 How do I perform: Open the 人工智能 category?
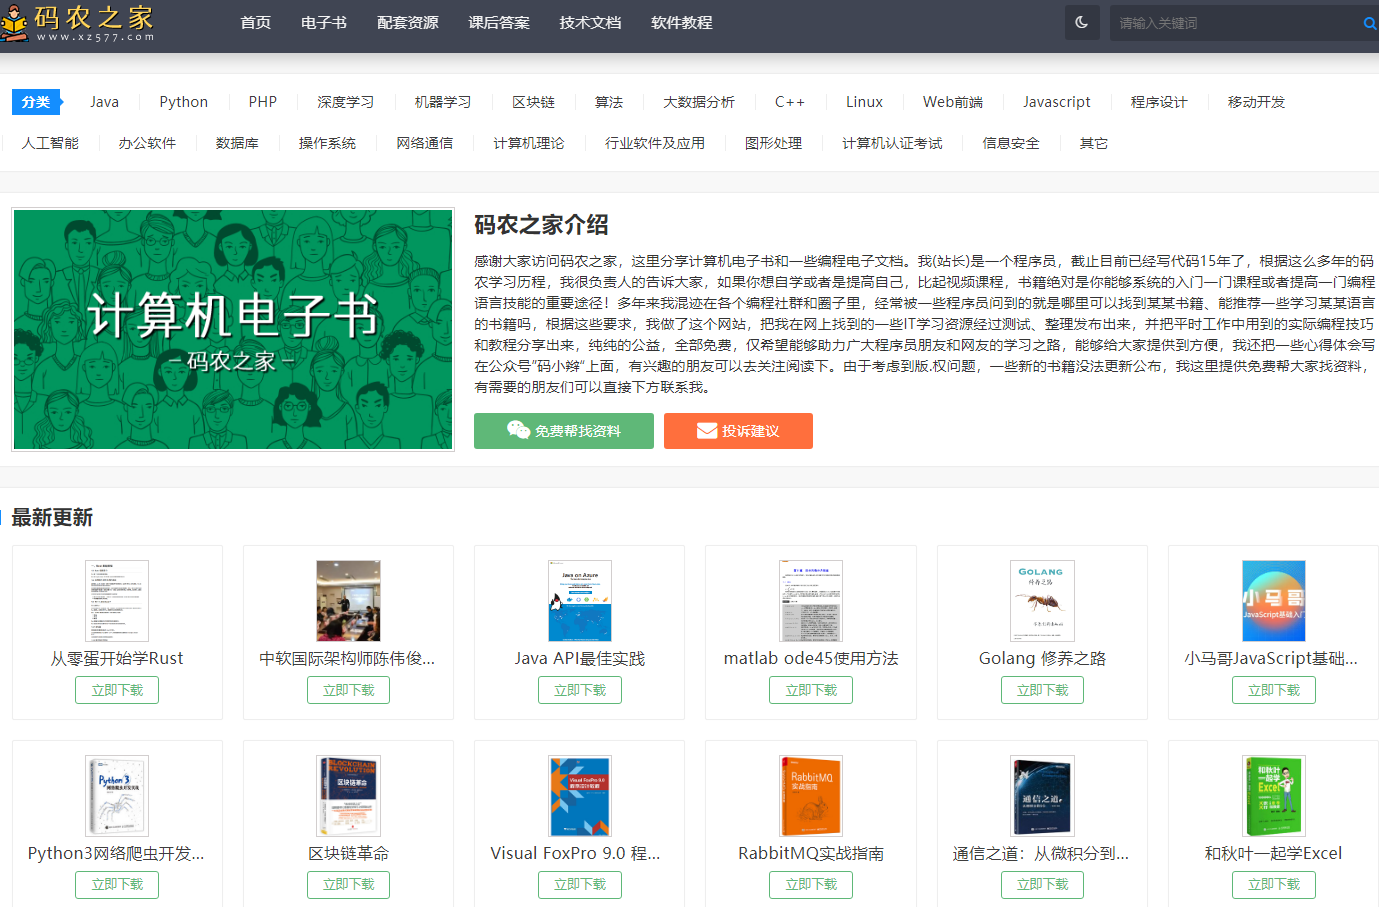(50, 143)
